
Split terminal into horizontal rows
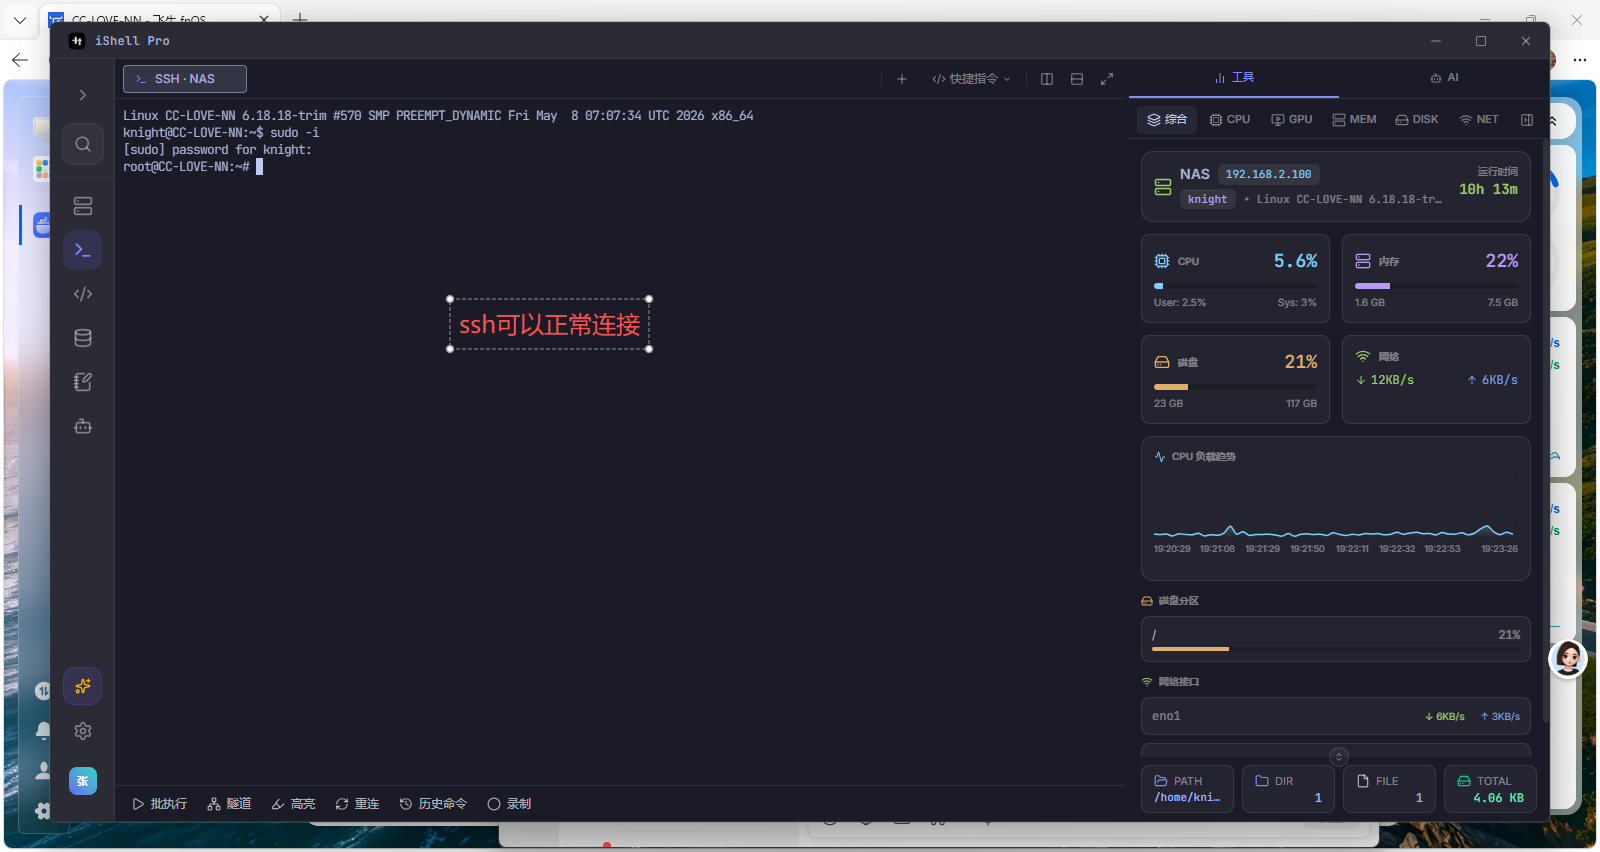click(1077, 79)
